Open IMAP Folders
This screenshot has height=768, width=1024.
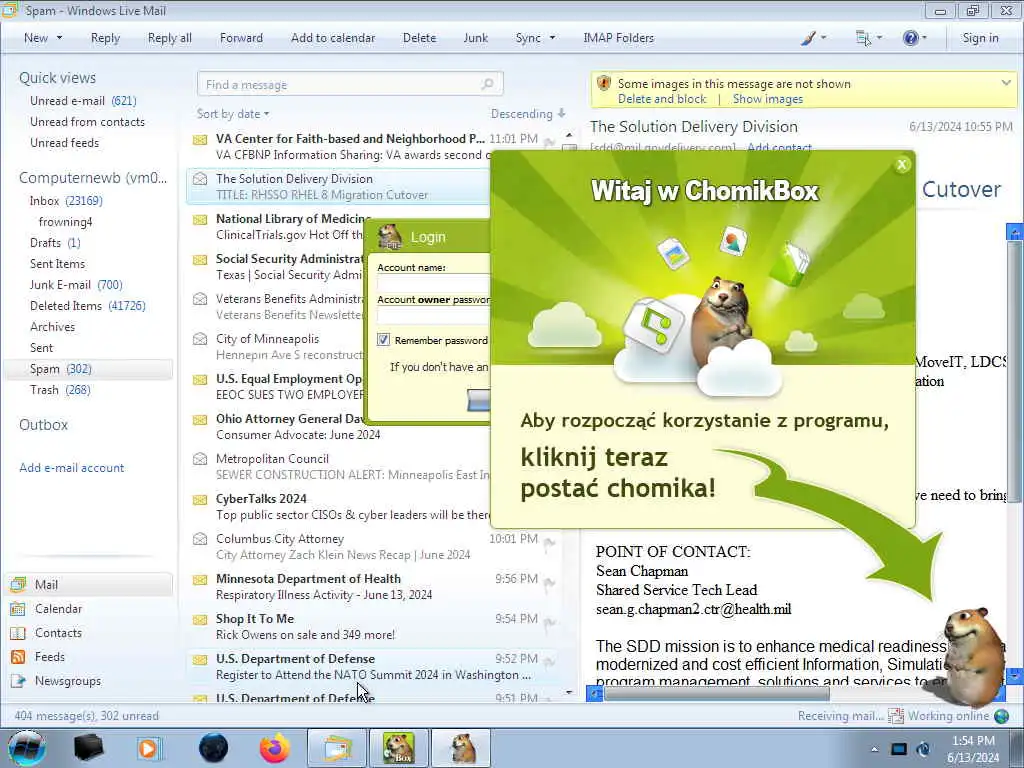618,38
